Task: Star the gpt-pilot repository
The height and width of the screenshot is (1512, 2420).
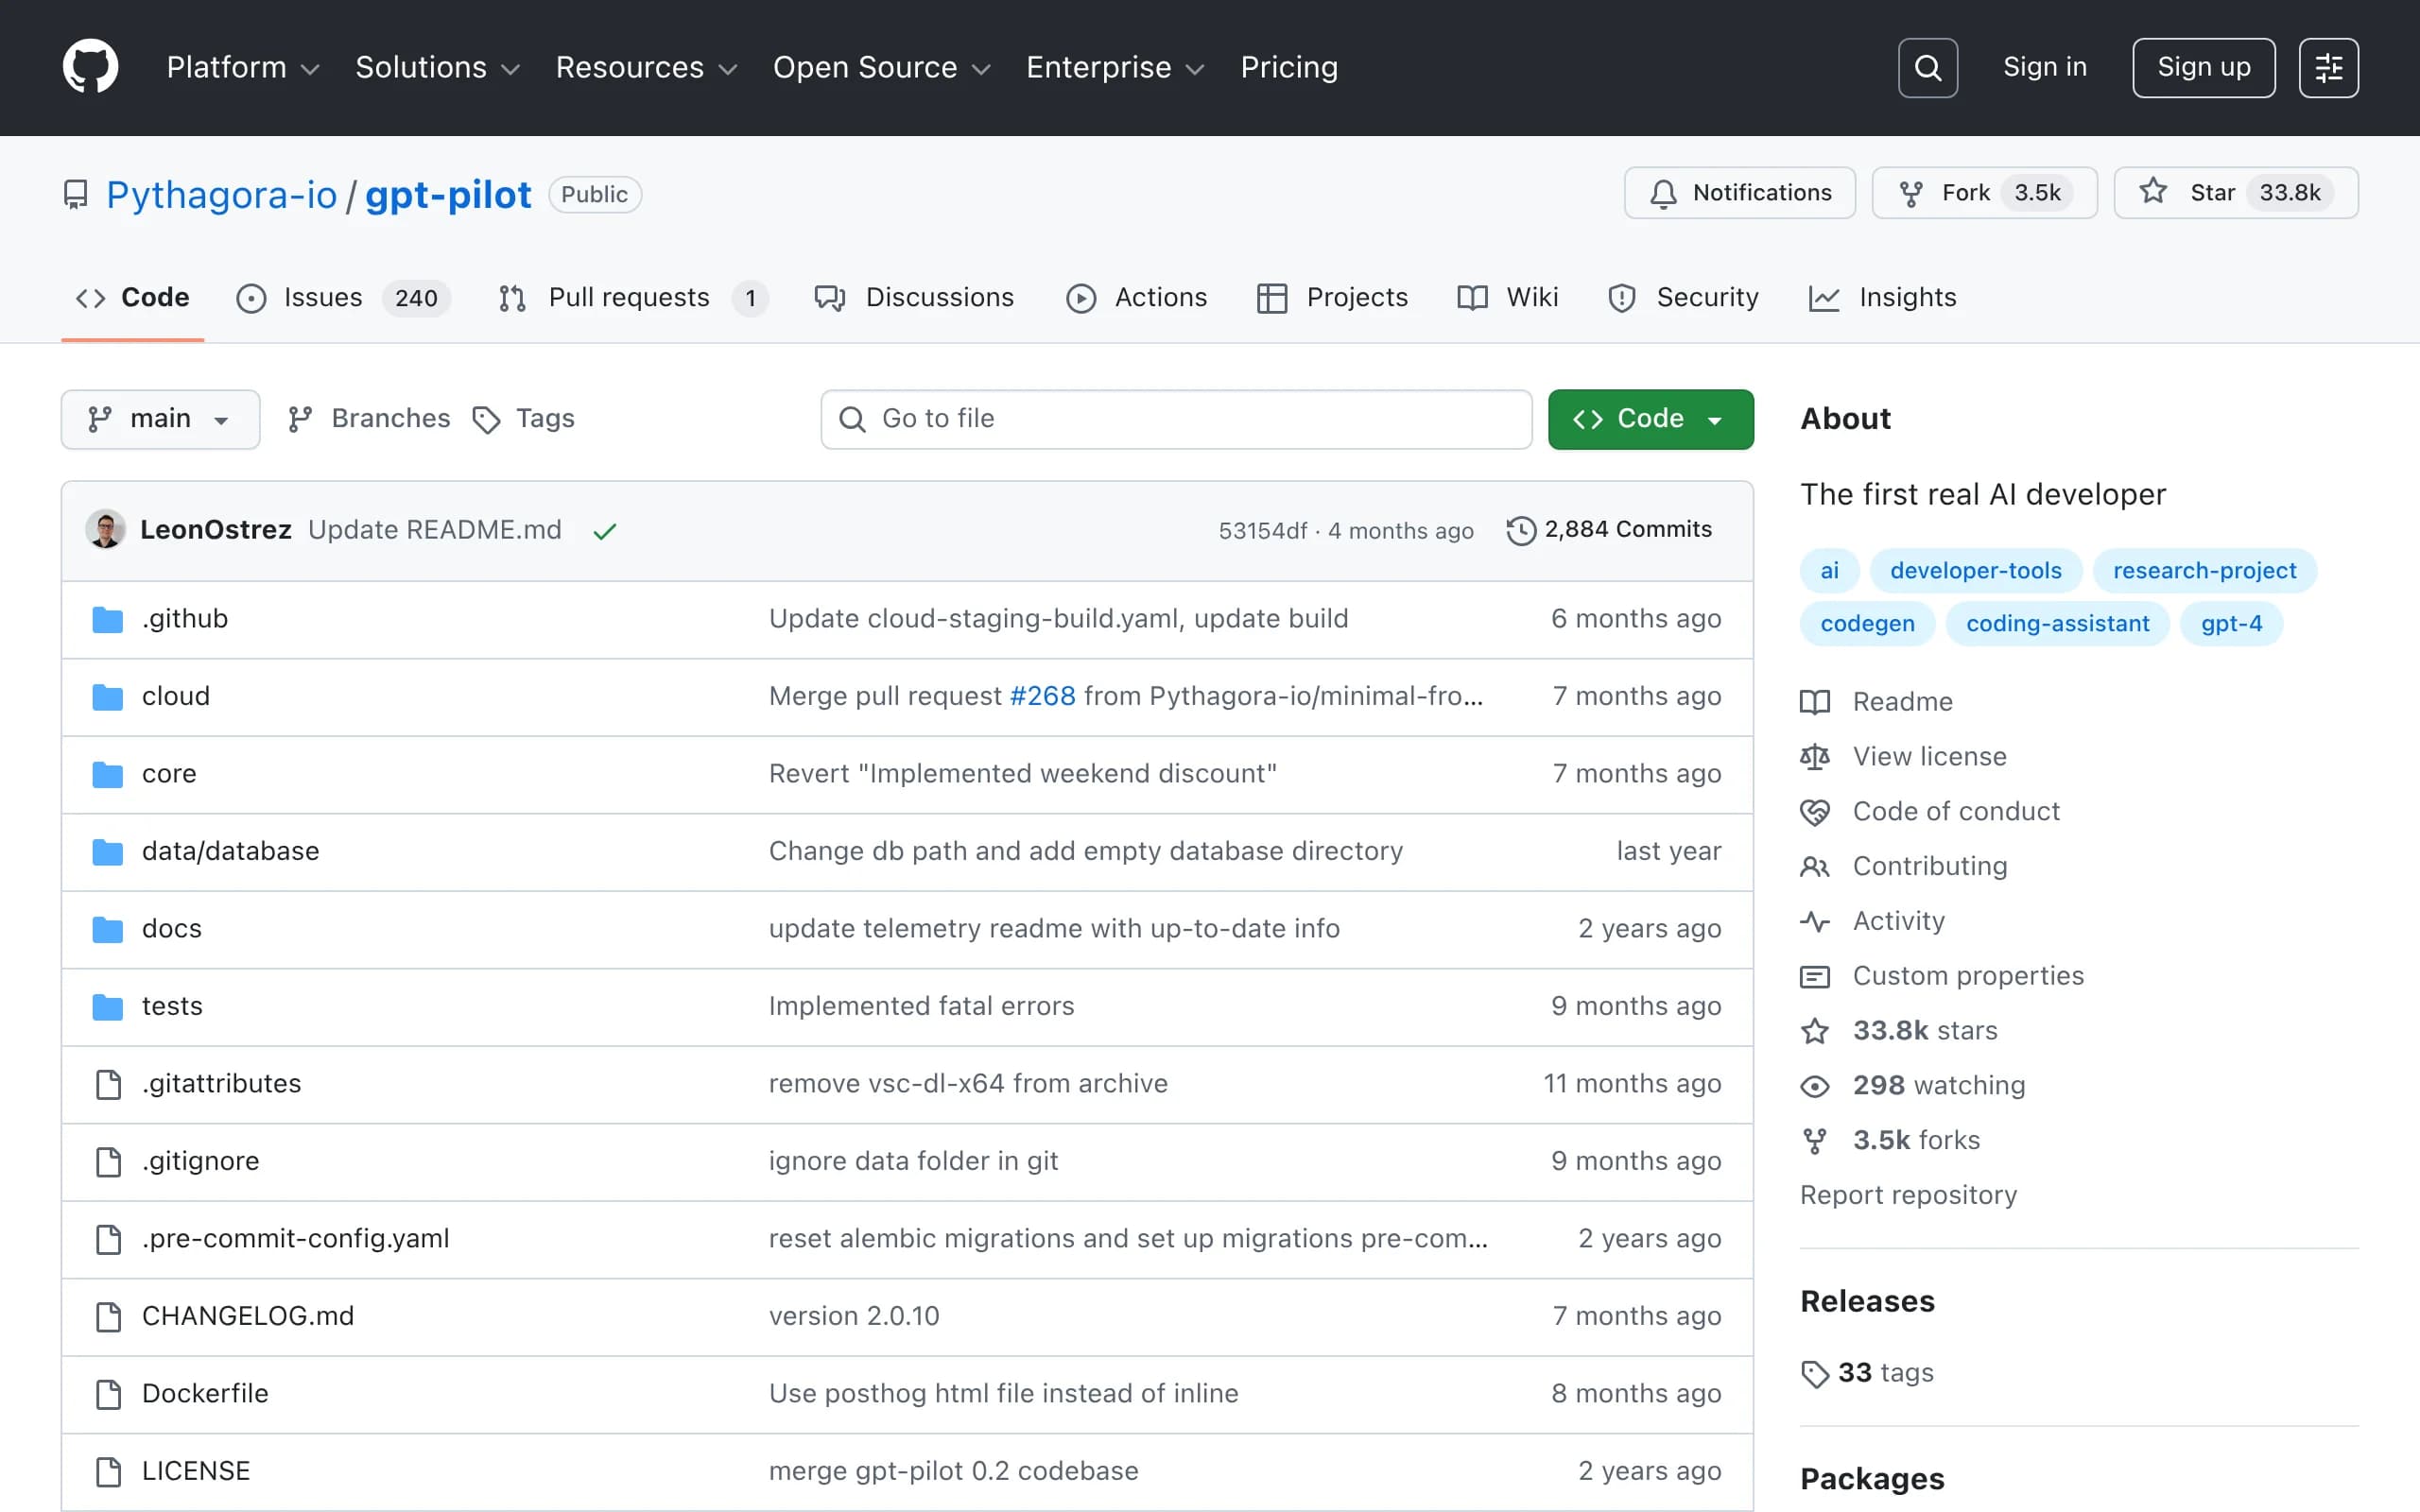Action: [x=2235, y=193]
